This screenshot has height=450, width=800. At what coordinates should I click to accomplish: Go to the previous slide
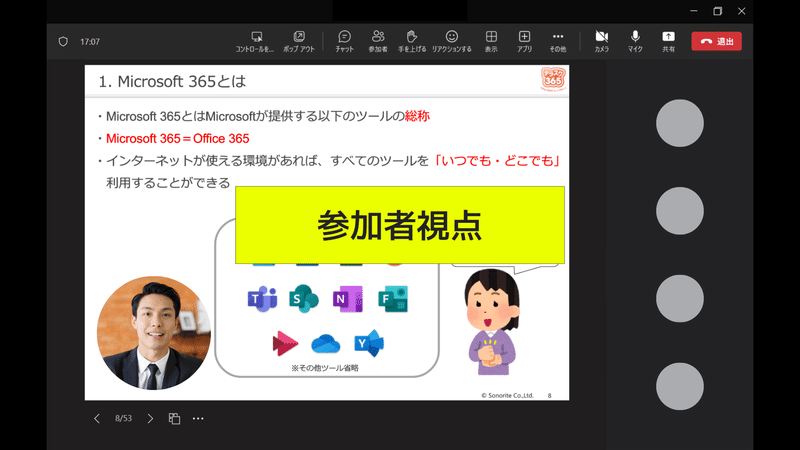(x=97, y=418)
